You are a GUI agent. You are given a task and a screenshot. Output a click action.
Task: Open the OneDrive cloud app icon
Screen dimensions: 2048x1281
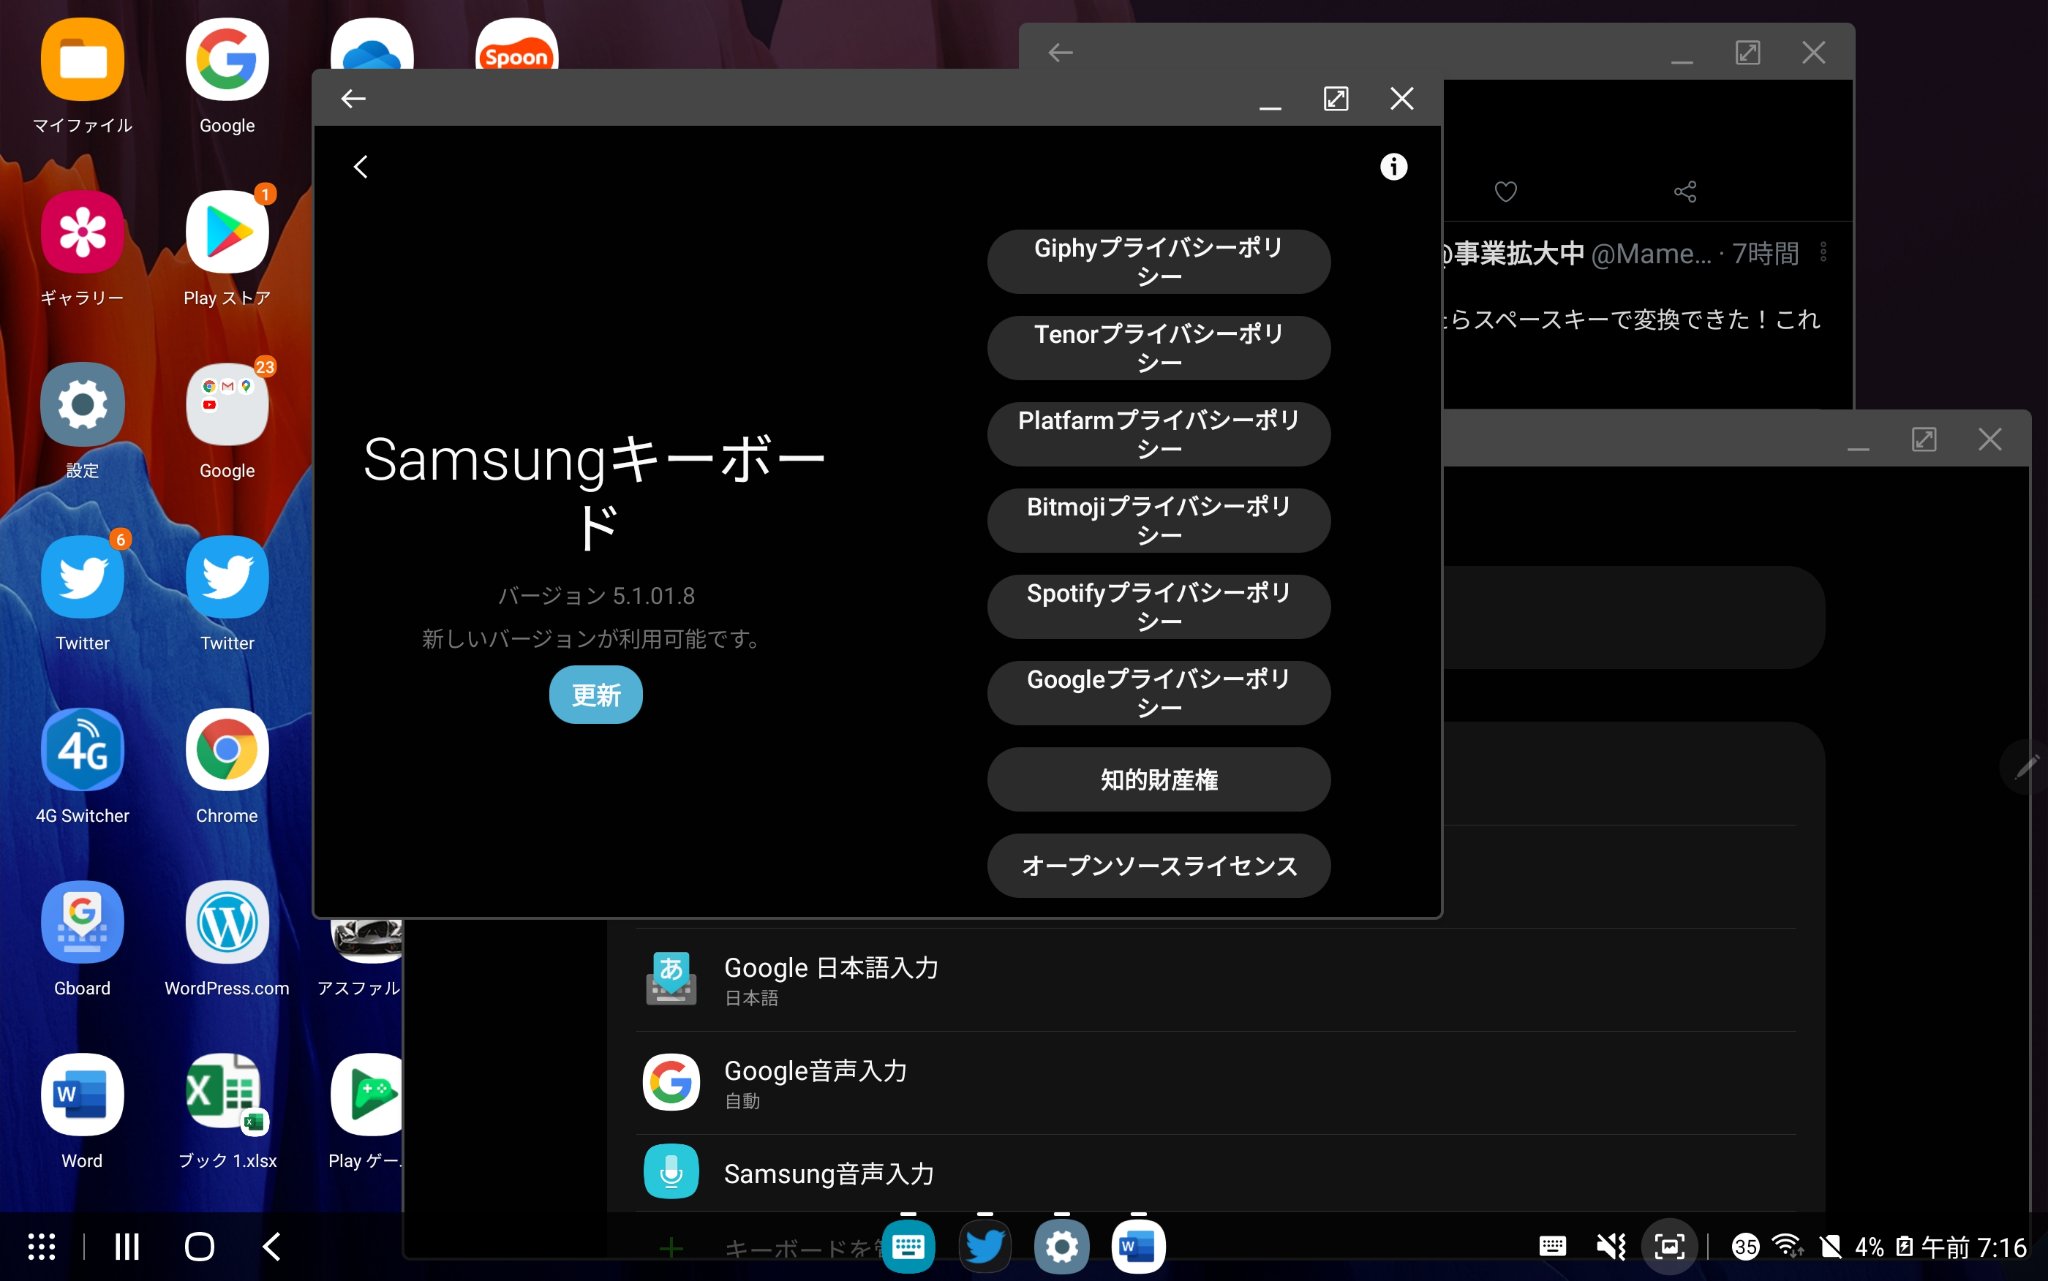click(x=372, y=45)
